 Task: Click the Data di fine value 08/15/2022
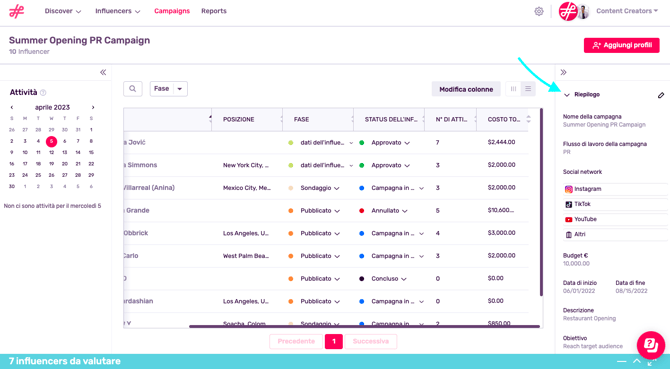tap(632, 291)
